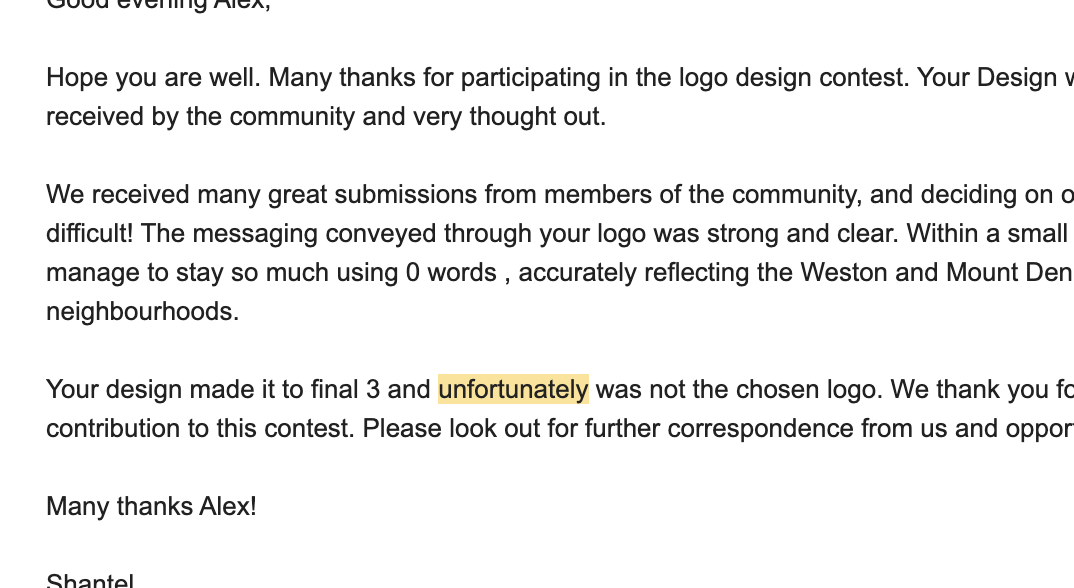1074x588 pixels.
Task: Click the word "Weston"
Action: click(x=800, y=272)
